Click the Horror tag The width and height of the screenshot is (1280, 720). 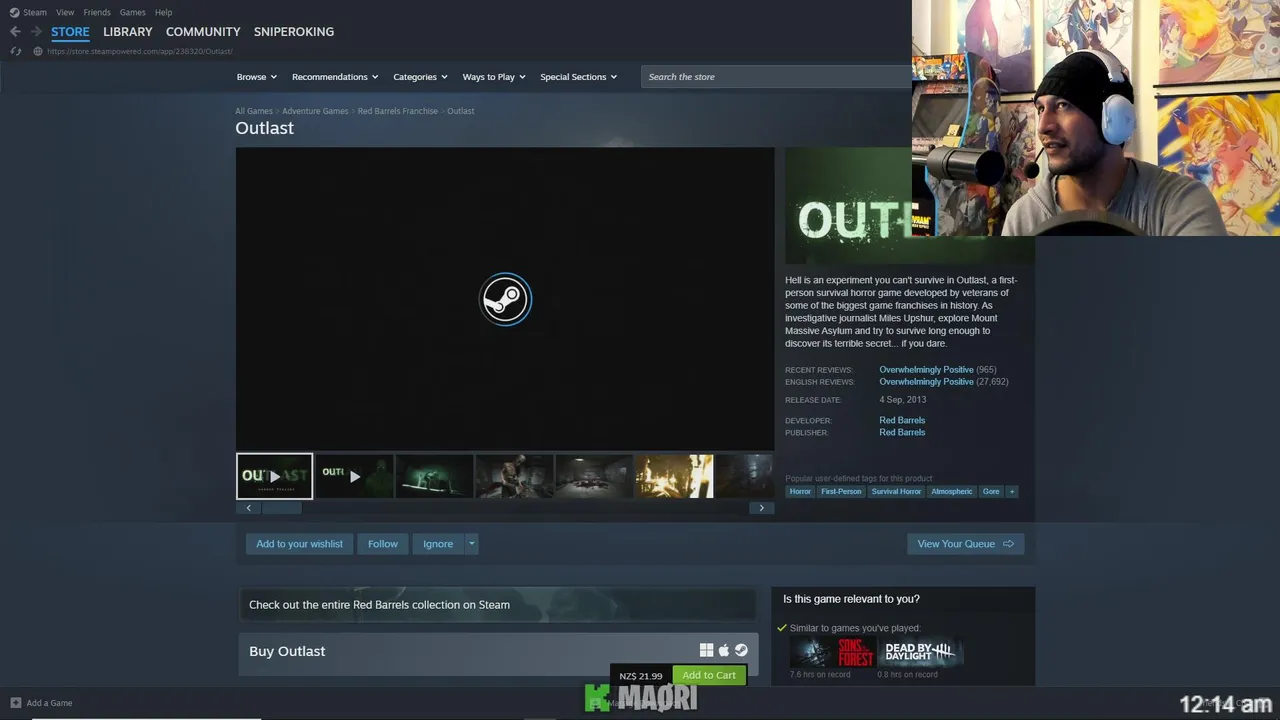coord(800,491)
